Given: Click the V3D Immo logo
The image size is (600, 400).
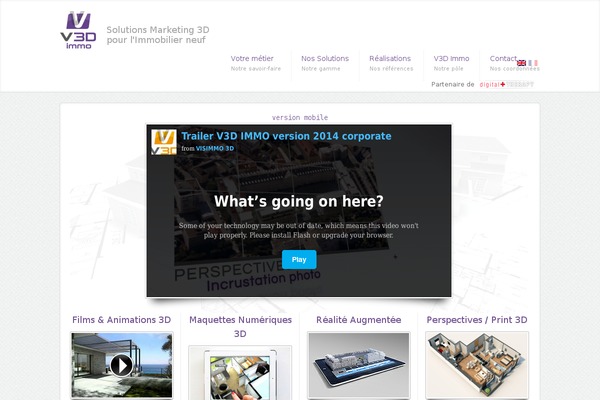Looking at the screenshot, I should click(78, 31).
